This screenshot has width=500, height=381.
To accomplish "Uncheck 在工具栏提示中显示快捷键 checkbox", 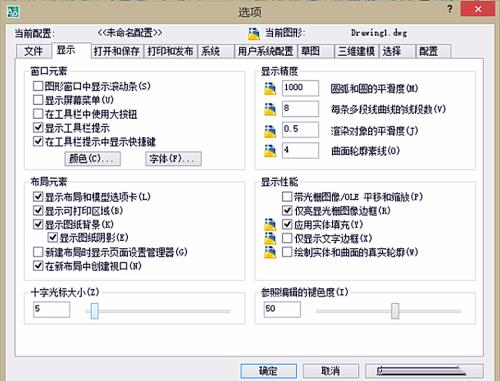I will (x=38, y=141).
